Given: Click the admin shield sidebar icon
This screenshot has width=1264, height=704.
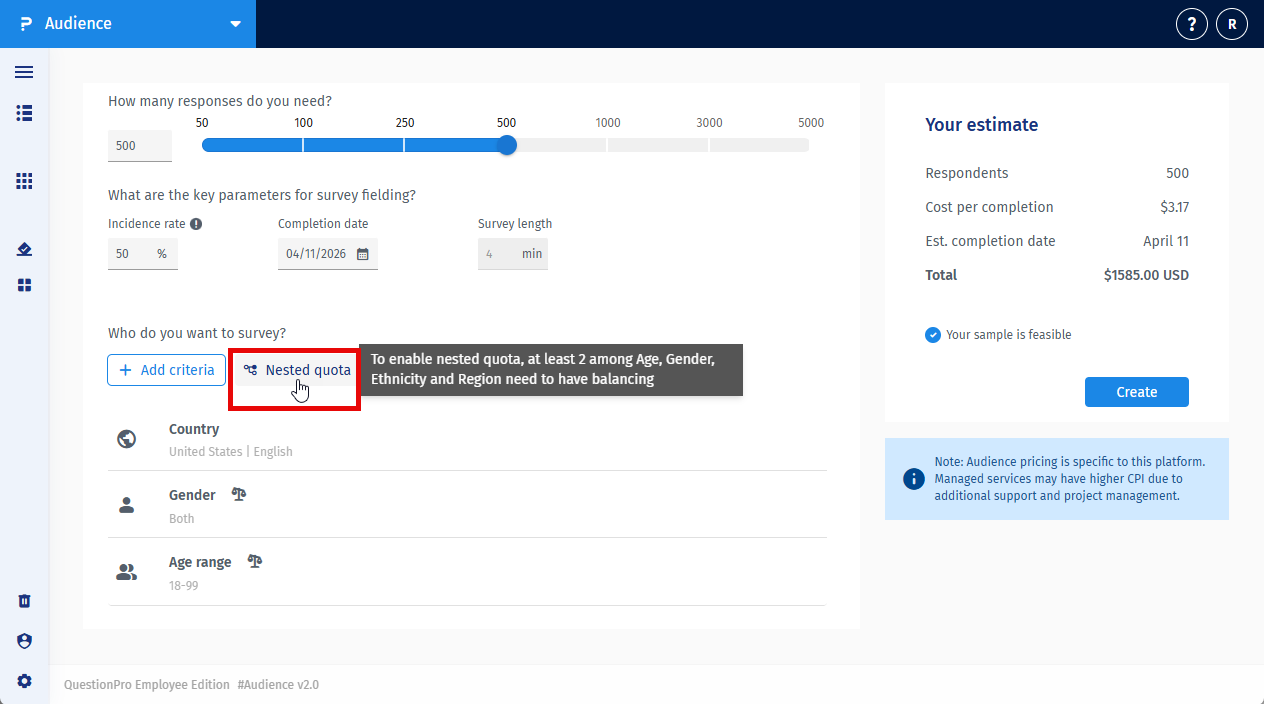Looking at the screenshot, I should click(x=24, y=641).
